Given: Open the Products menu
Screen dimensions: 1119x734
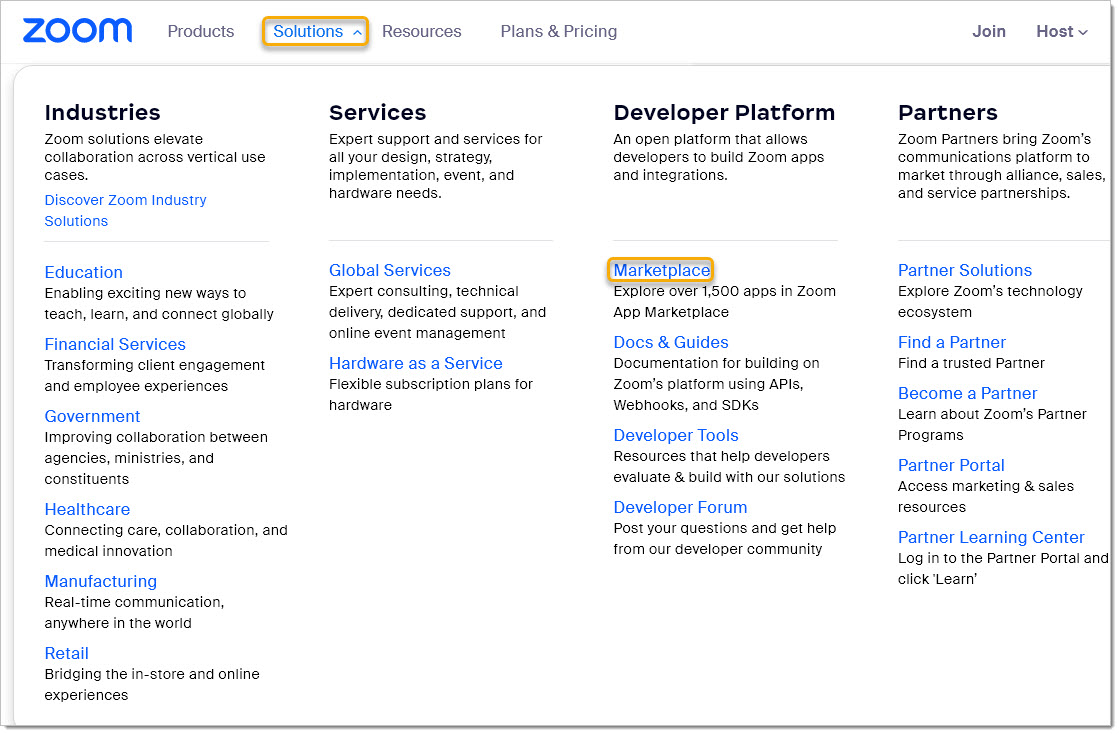Looking at the screenshot, I should click(200, 32).
